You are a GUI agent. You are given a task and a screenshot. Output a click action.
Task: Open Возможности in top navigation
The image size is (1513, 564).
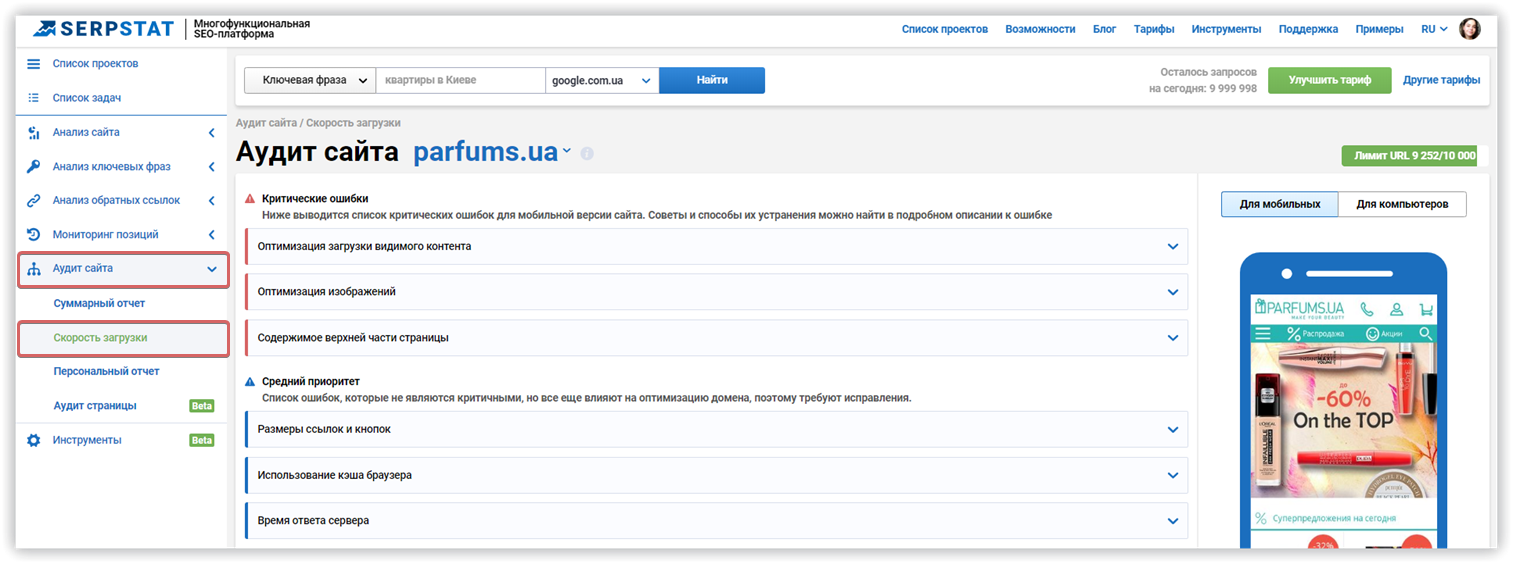tap(1040, 29)
